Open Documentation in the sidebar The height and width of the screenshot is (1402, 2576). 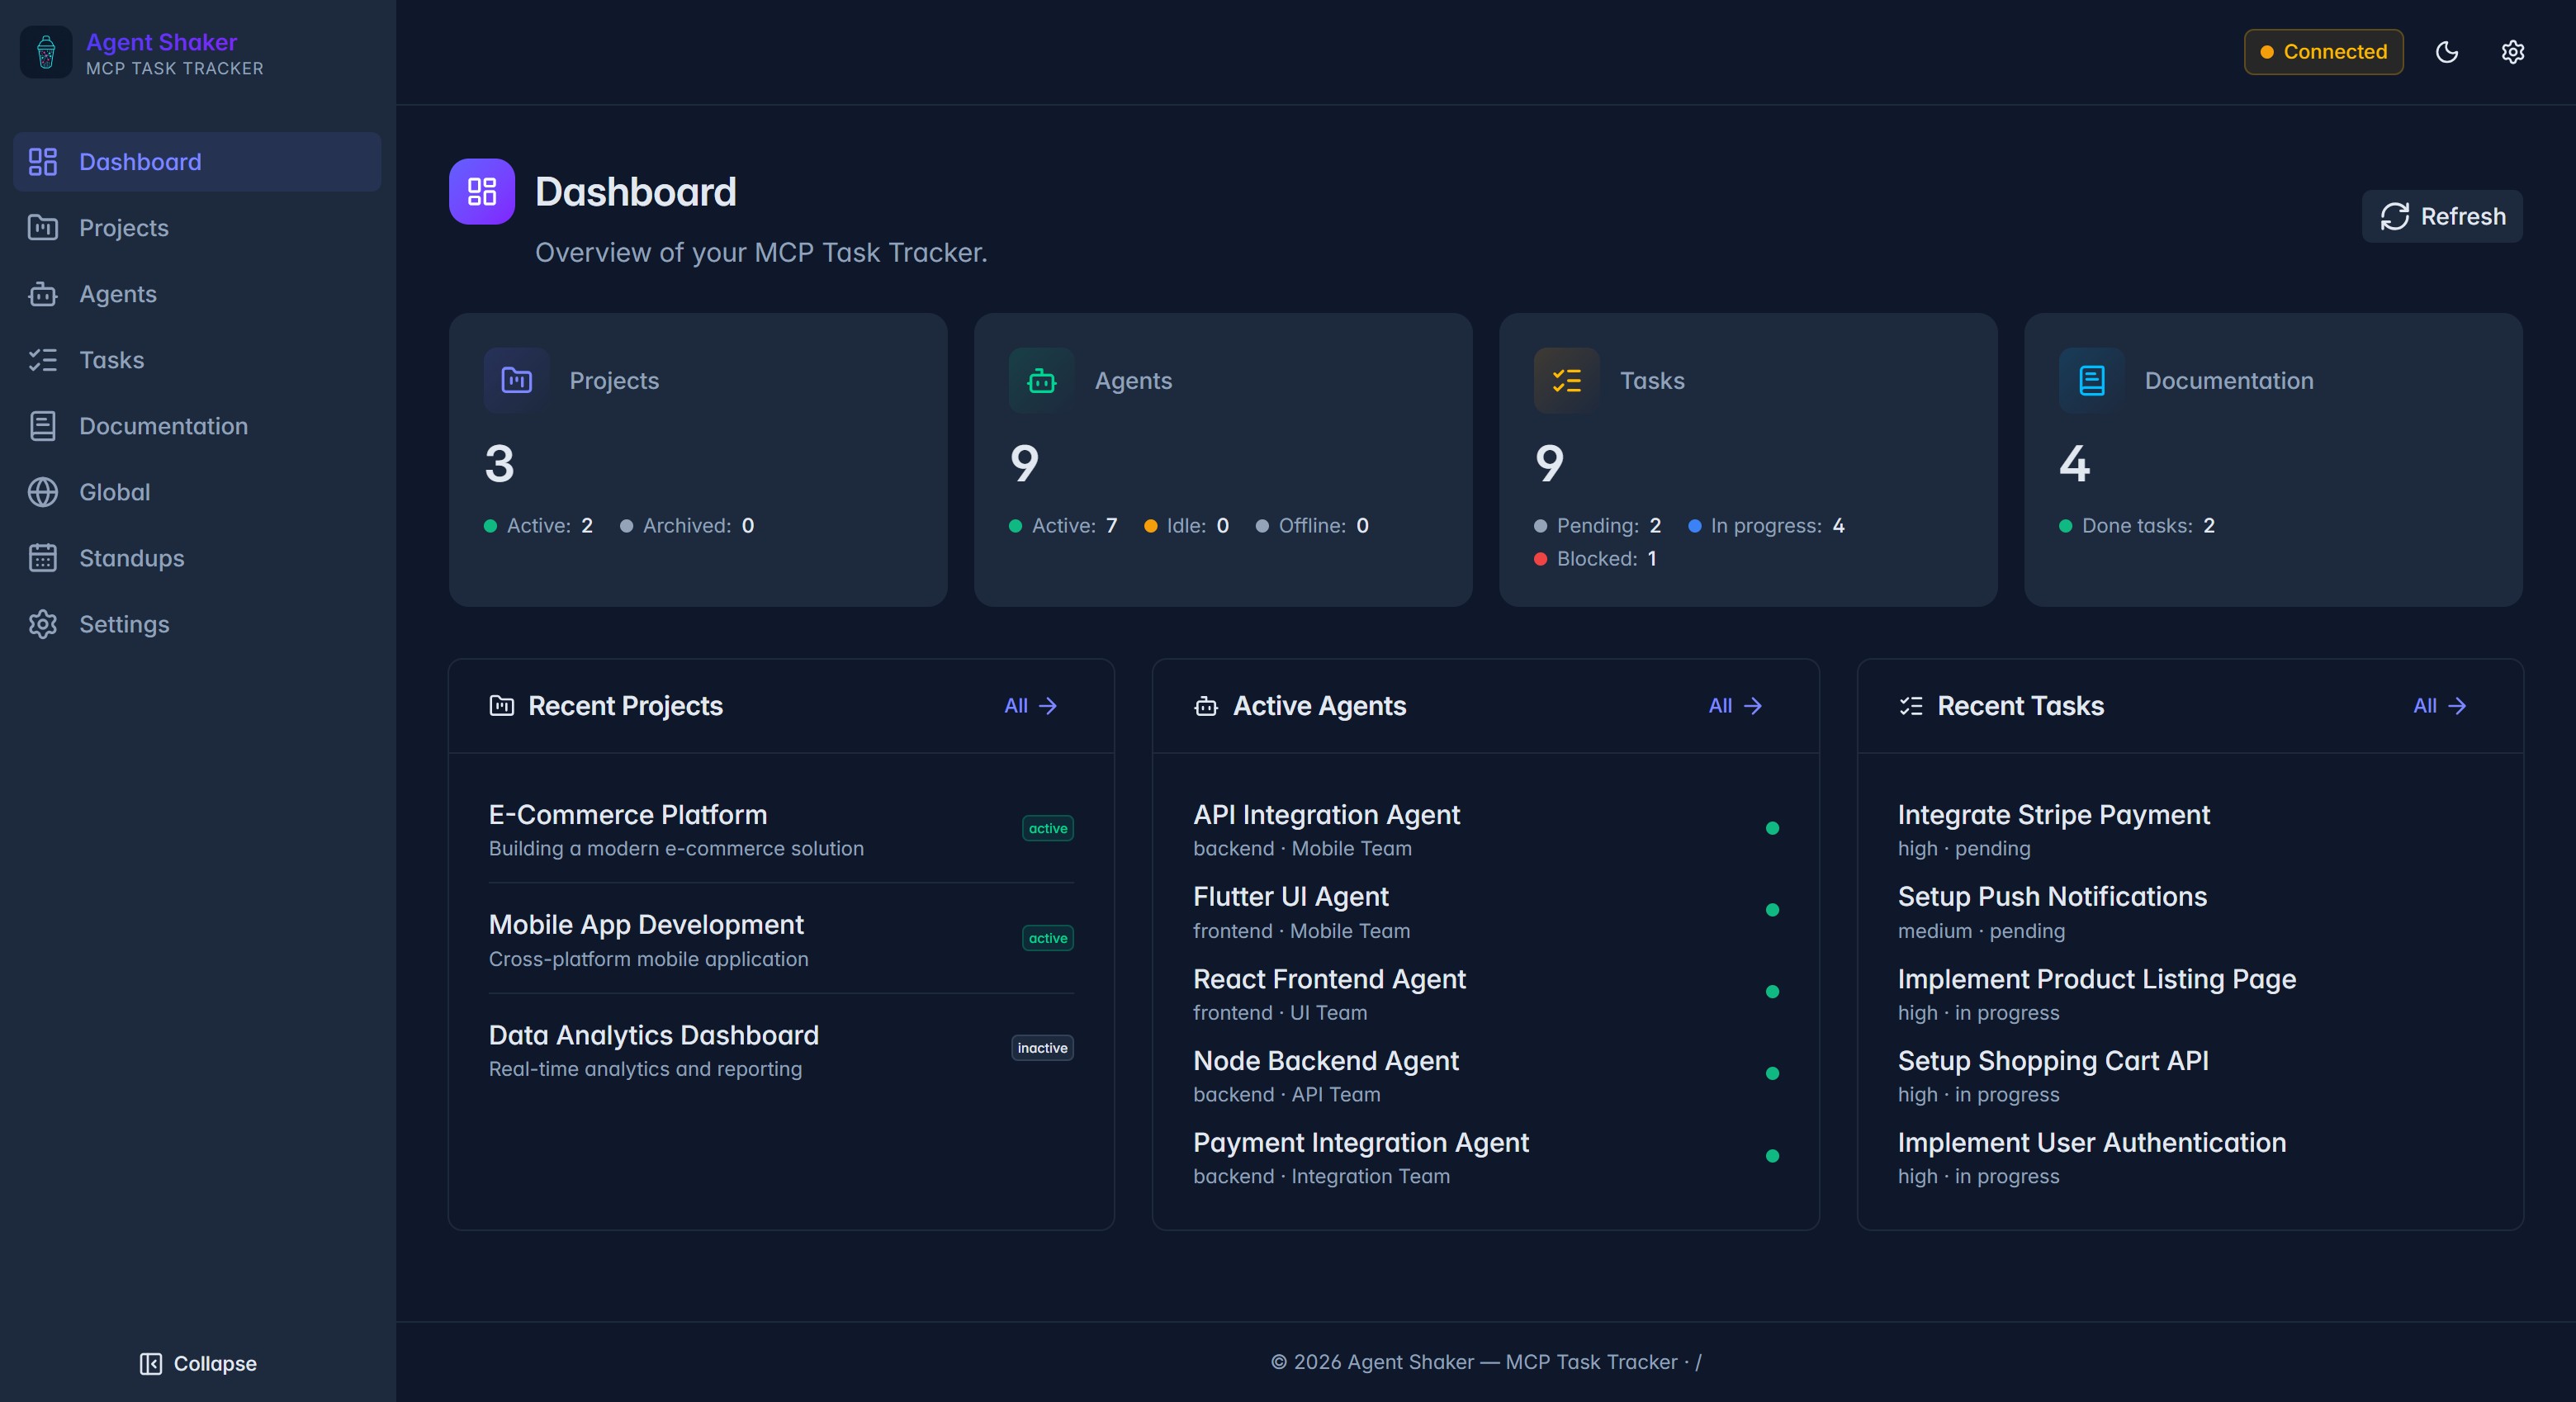[197, 426]
